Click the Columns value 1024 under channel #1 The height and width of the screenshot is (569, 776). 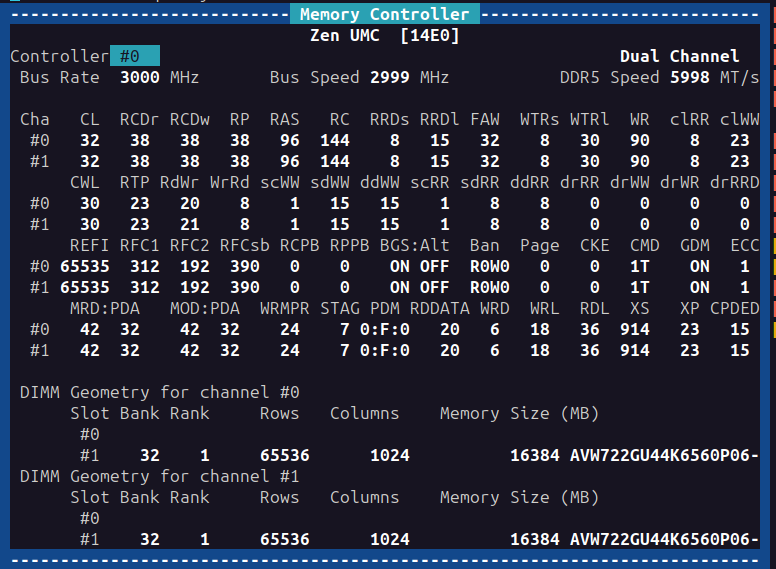click(389, 540)
